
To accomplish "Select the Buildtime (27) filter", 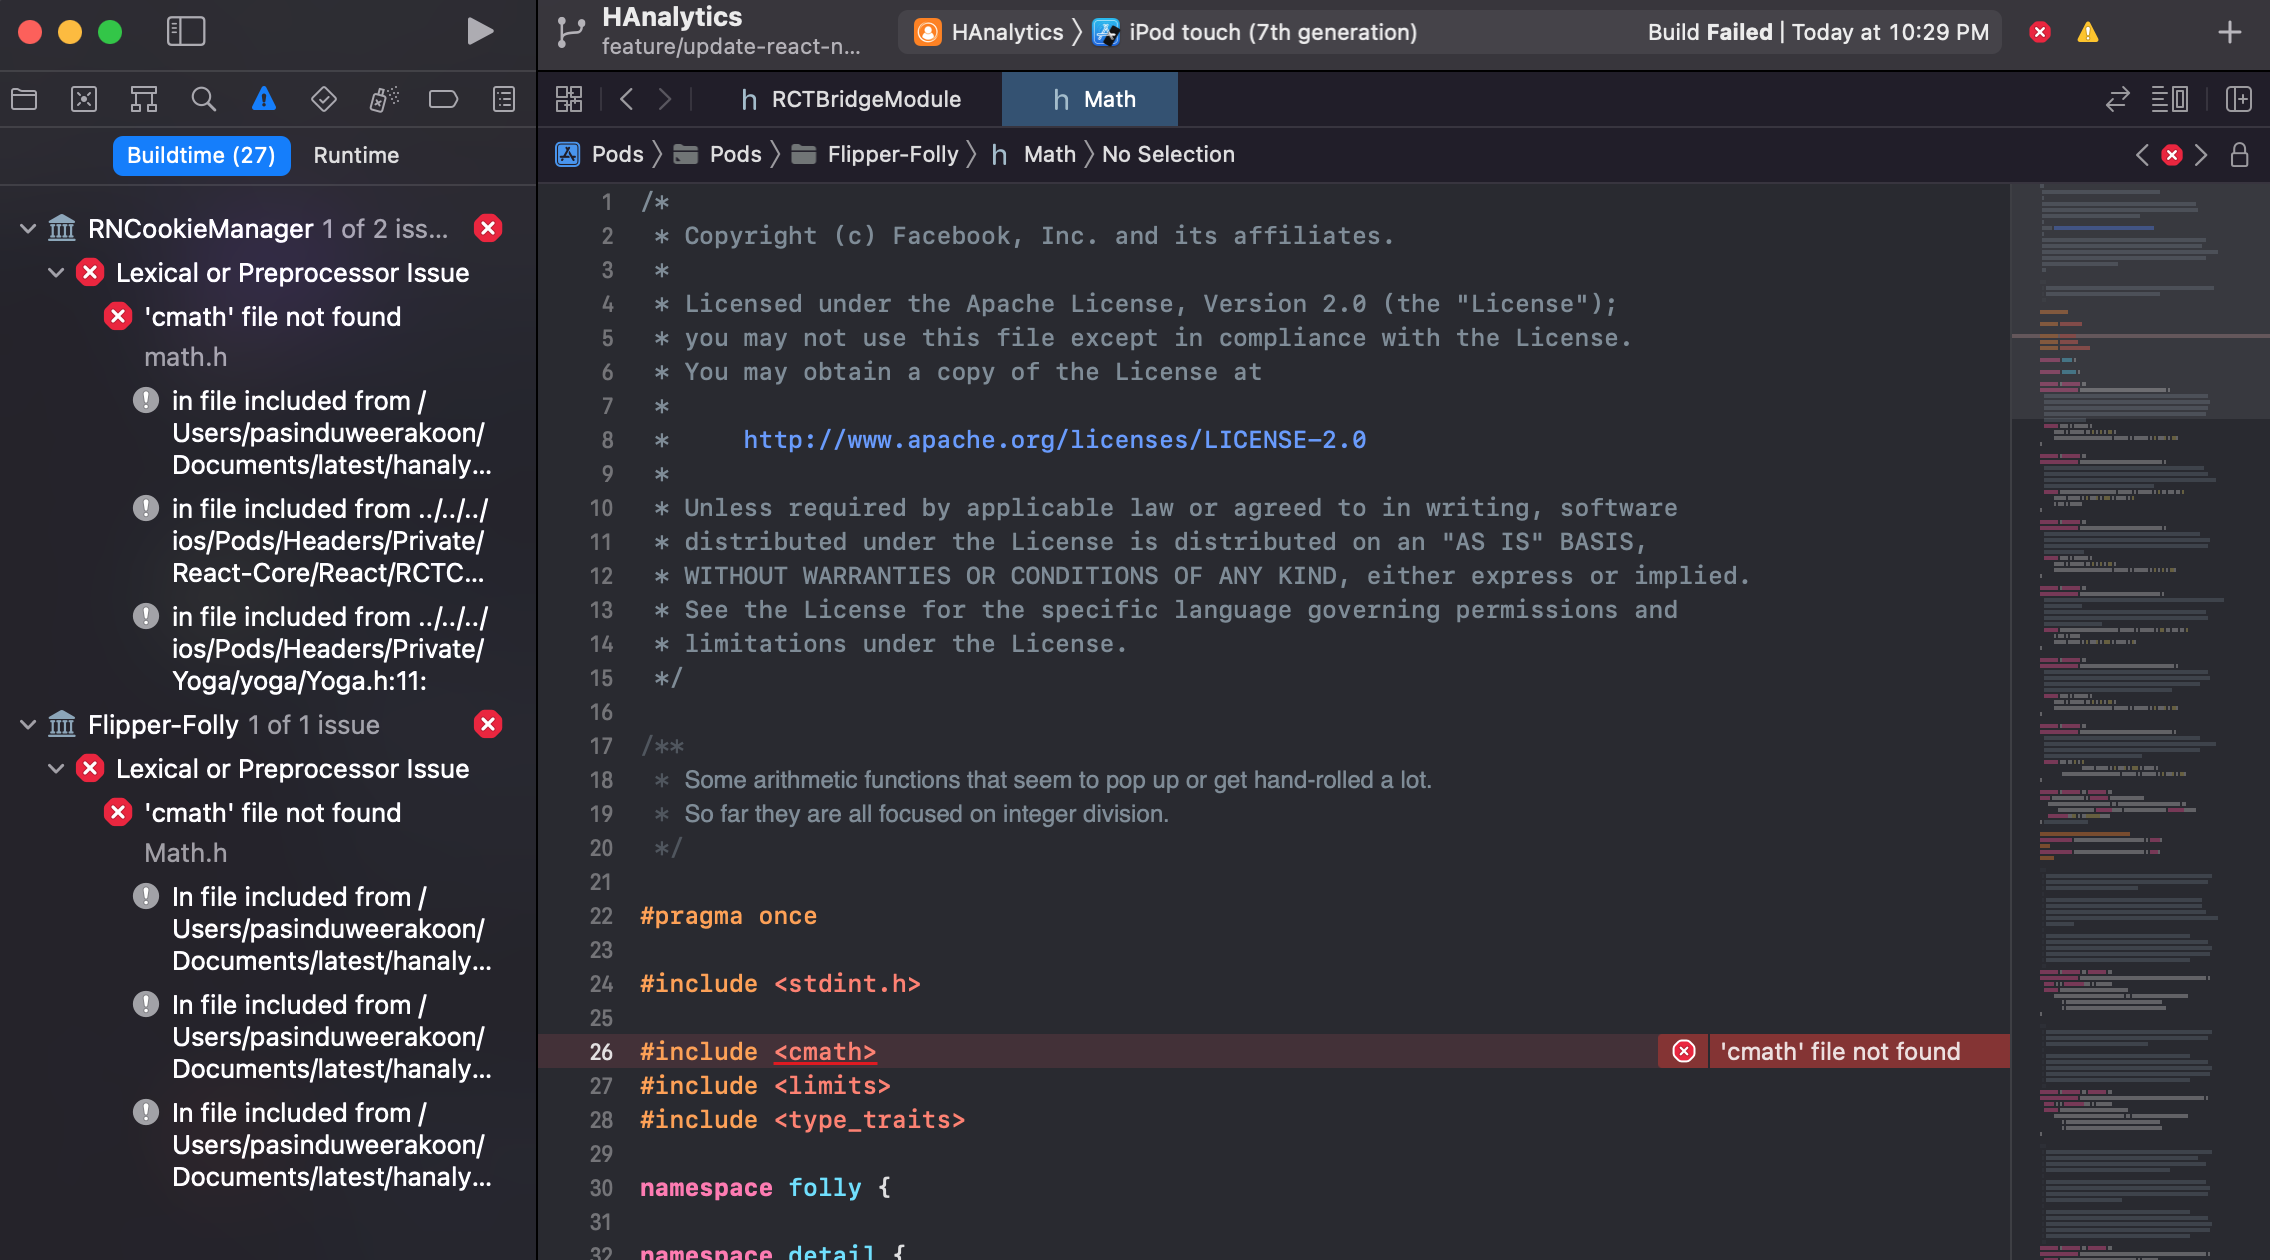I will pyautogui.click(x=201, y=155).
